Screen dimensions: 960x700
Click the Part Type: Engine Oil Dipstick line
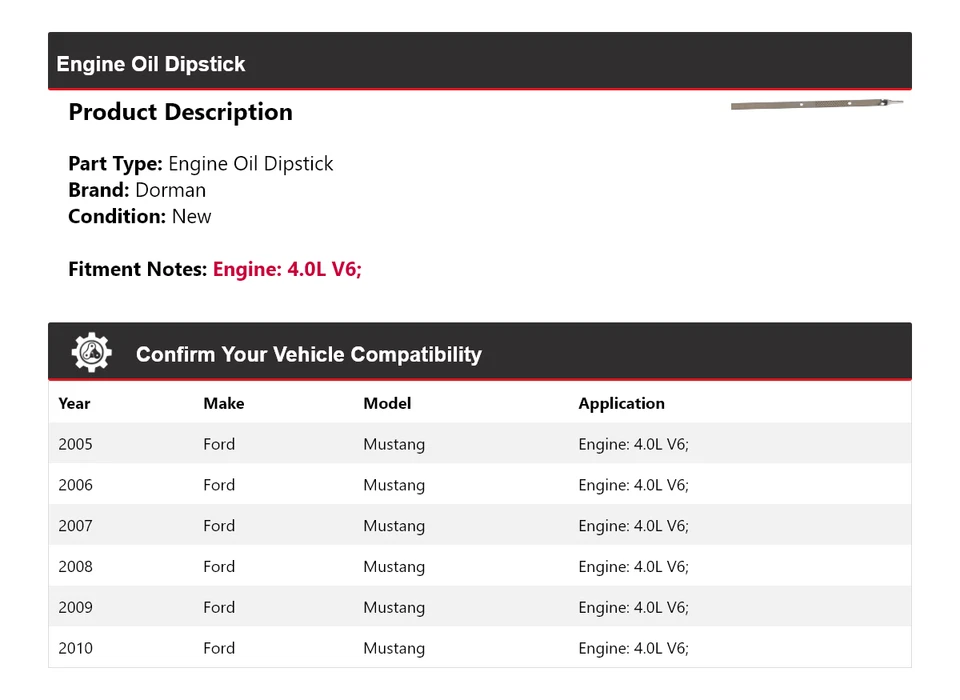[201, 164]
